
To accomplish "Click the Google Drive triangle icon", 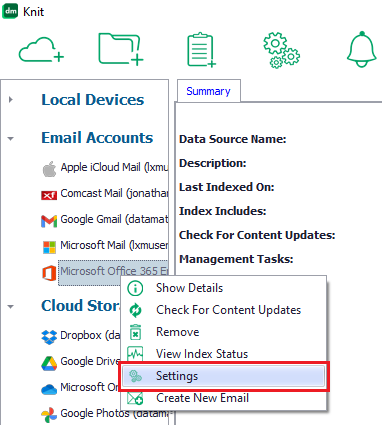I will [x=49, y=363].
